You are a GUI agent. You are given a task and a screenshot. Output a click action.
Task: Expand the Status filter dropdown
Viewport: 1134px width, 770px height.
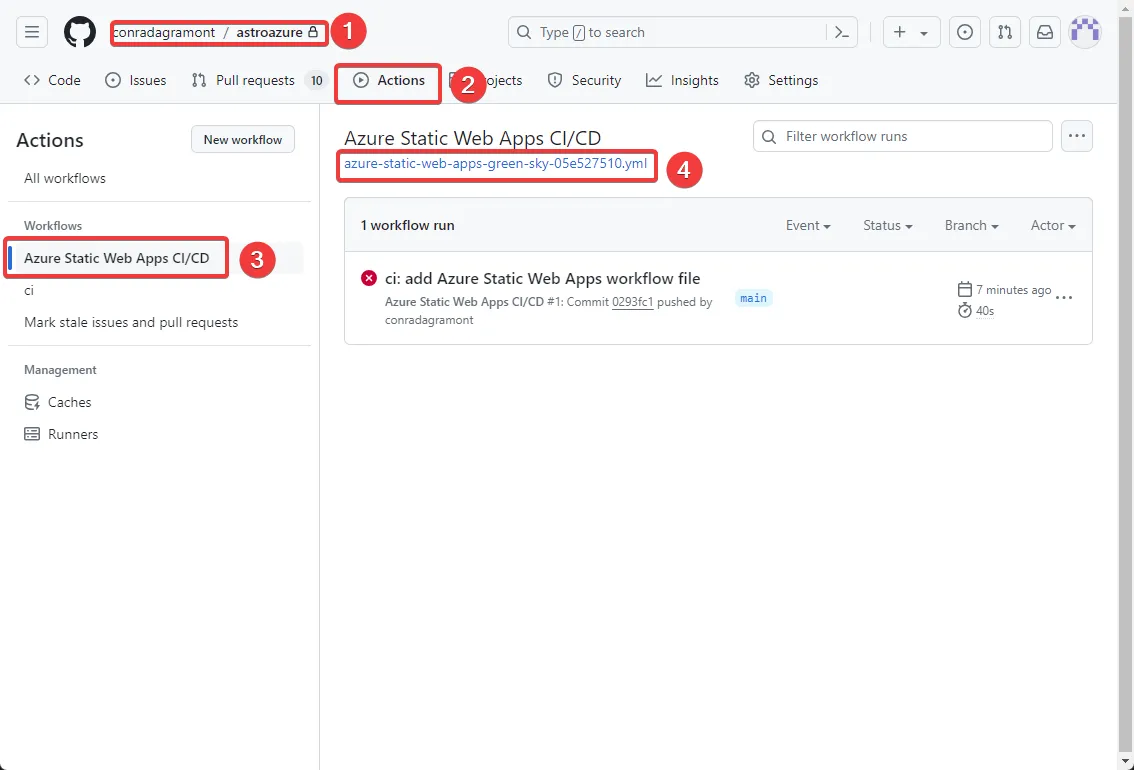pos(887,226)
